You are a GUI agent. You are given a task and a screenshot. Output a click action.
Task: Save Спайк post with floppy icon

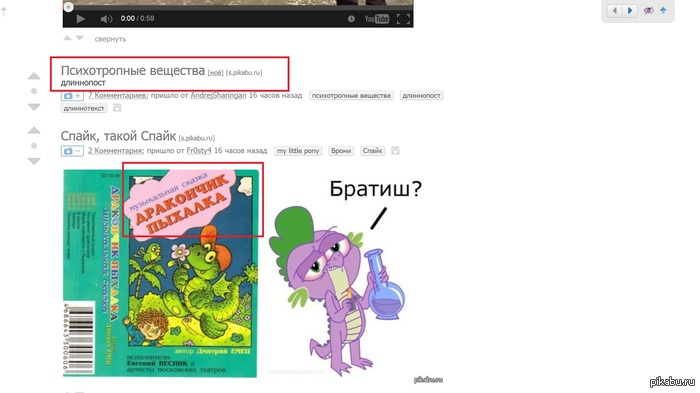[x=395, y=151]
